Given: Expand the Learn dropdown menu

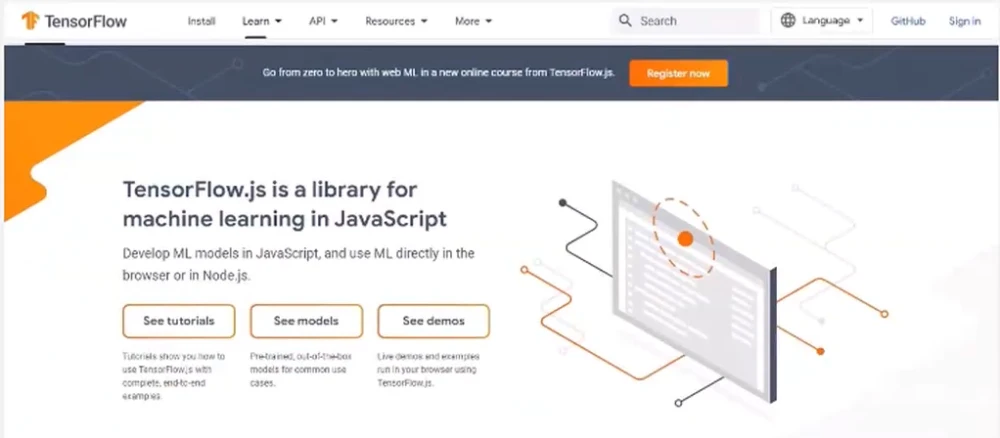Looking at the screenshot, I should [261, 20].
